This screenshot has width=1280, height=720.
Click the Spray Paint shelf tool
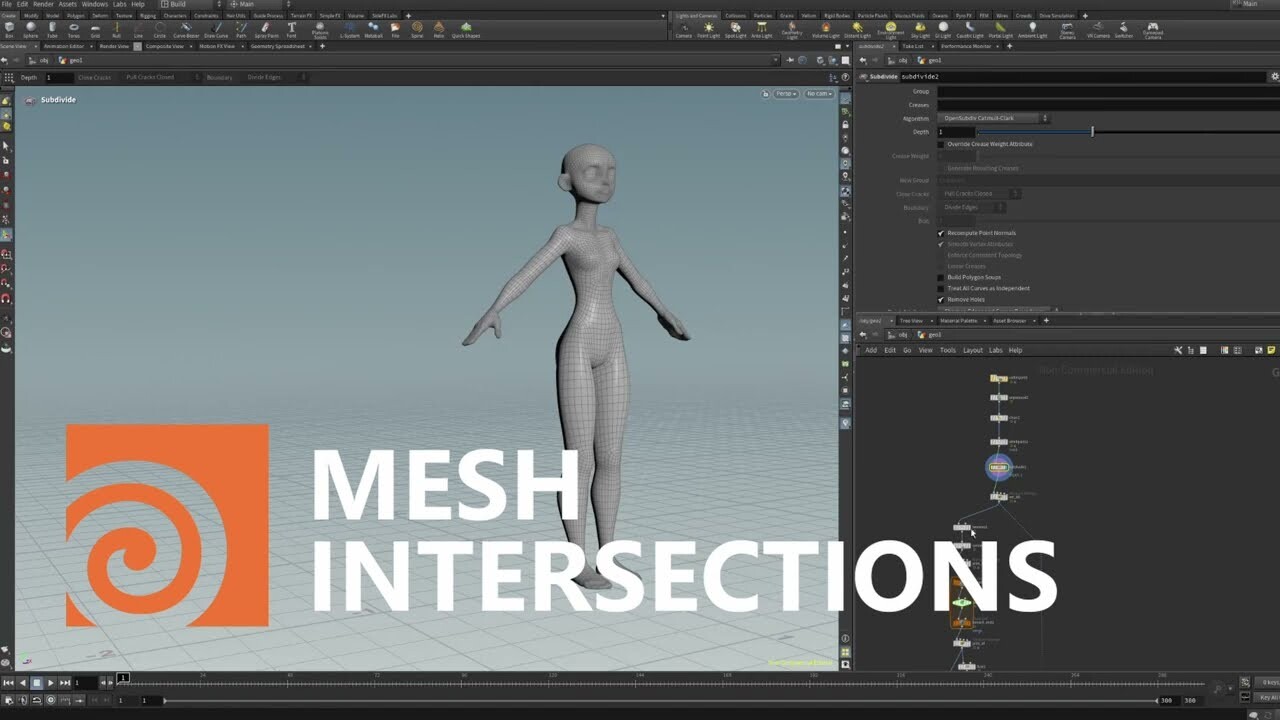point(268,28)
